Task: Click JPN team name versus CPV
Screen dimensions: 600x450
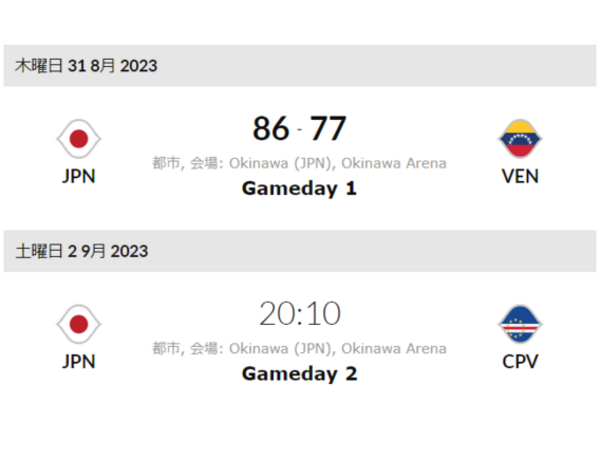Action: (x=79, y=362)
